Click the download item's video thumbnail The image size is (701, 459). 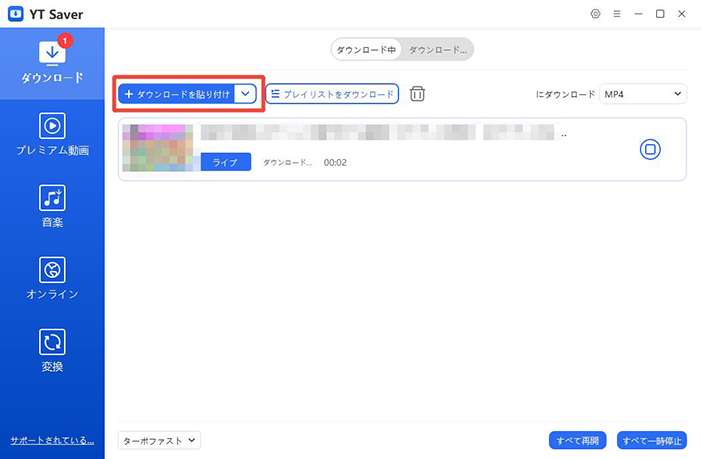click(158, 148)
